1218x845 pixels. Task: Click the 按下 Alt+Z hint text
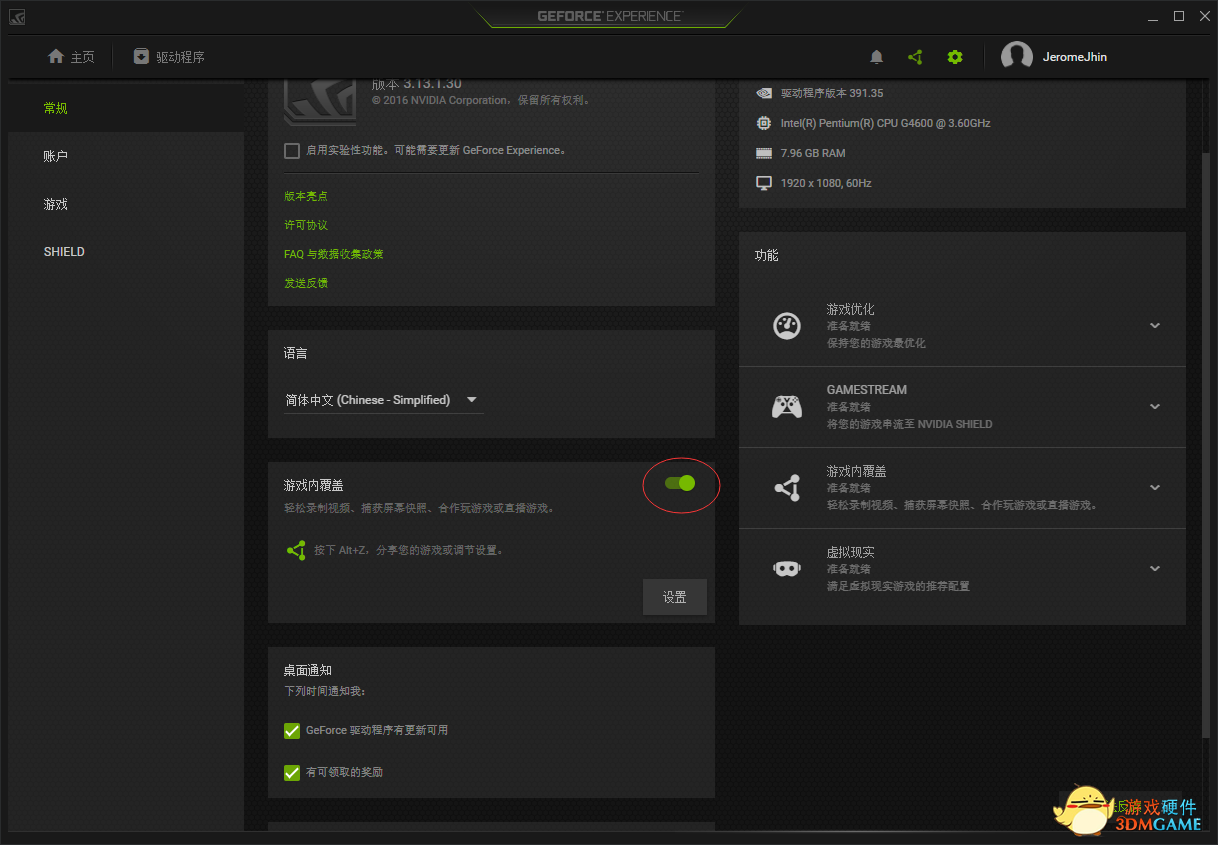click(409, 550)
